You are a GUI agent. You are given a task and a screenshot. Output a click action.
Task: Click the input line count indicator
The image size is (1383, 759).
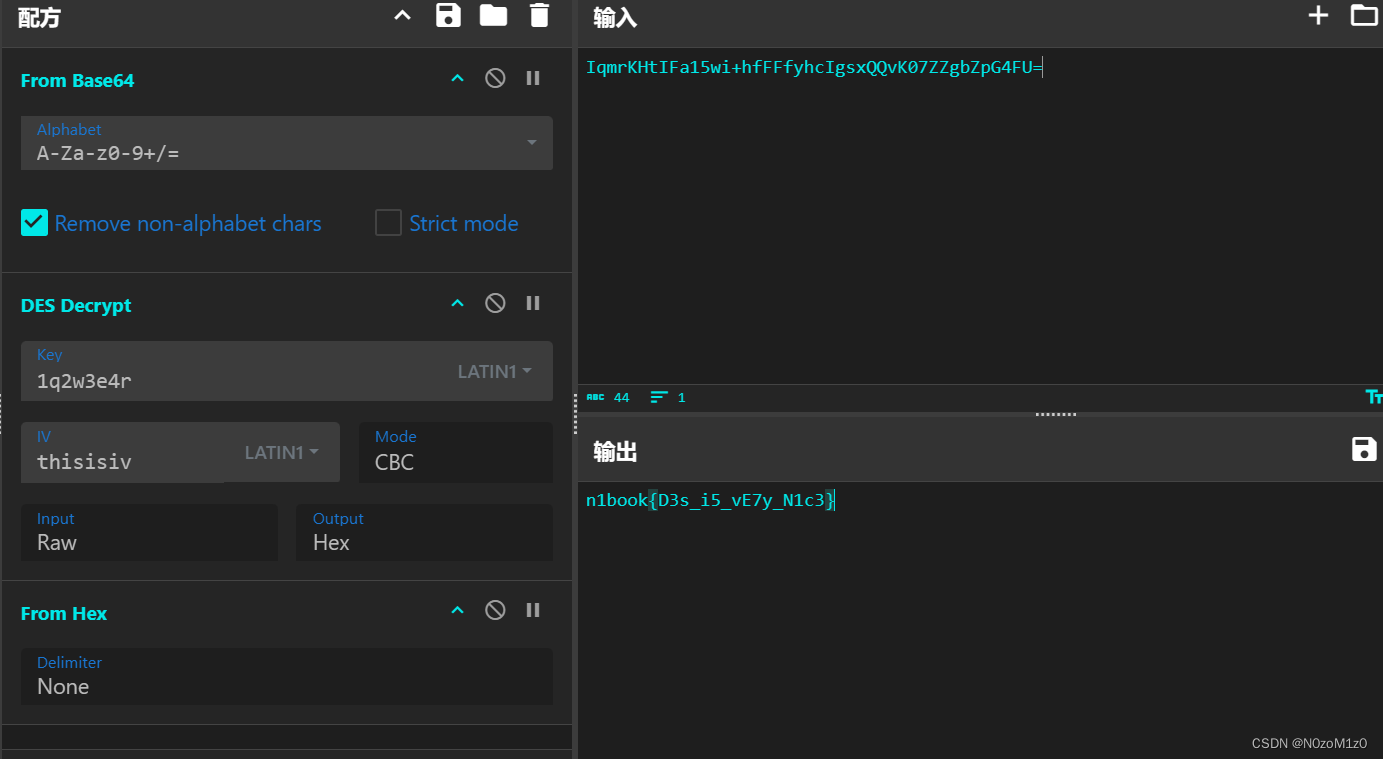668,397
